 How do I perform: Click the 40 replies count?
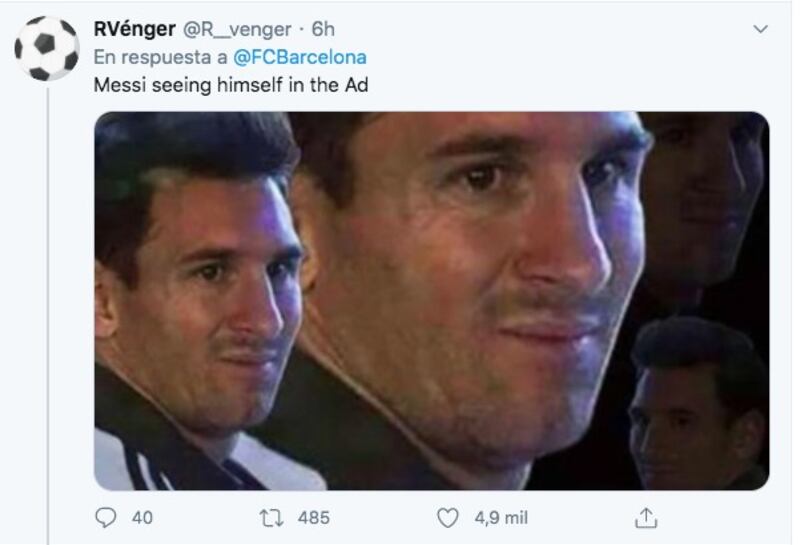tap(142, 518)
